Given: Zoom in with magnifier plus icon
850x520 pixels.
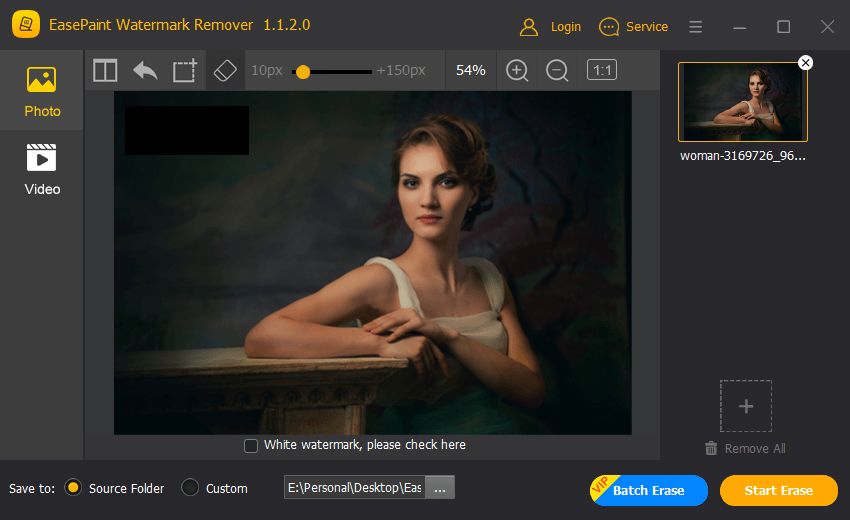Looking at the screenshot, I should pos(517,70).
